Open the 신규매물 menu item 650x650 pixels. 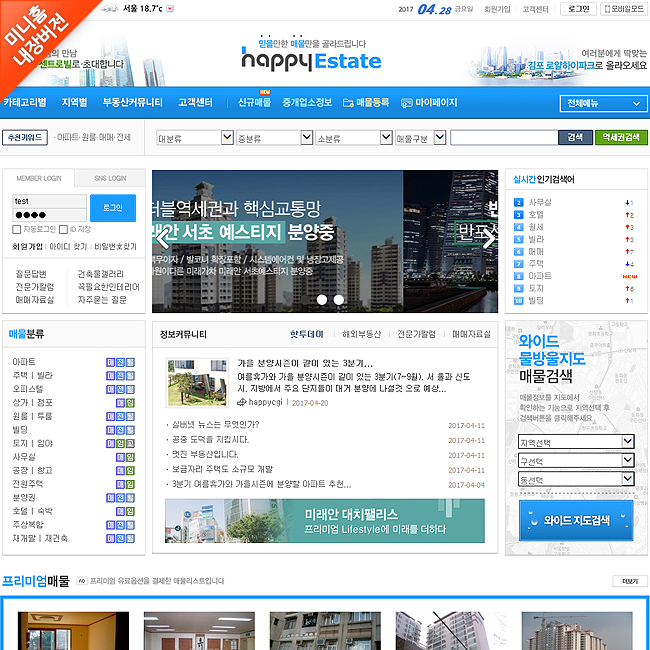pyautogui.click(x=254, y=102)
